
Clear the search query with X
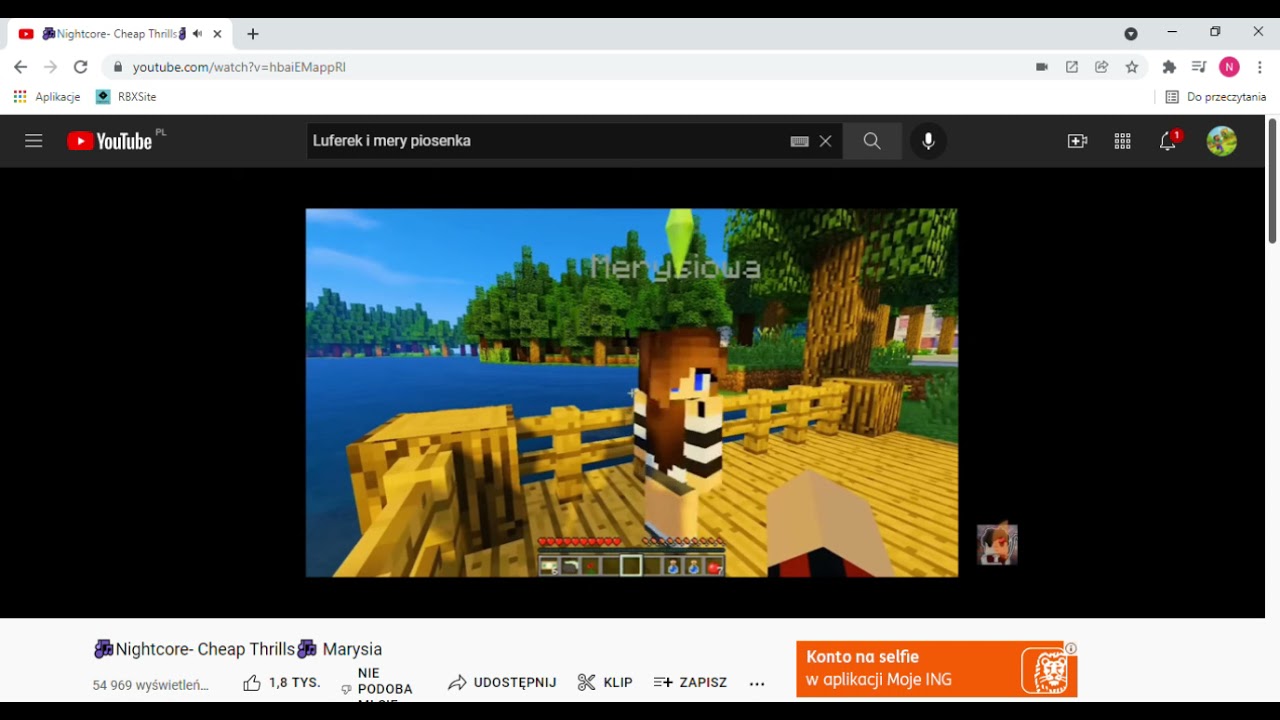(x=825, y=141)
